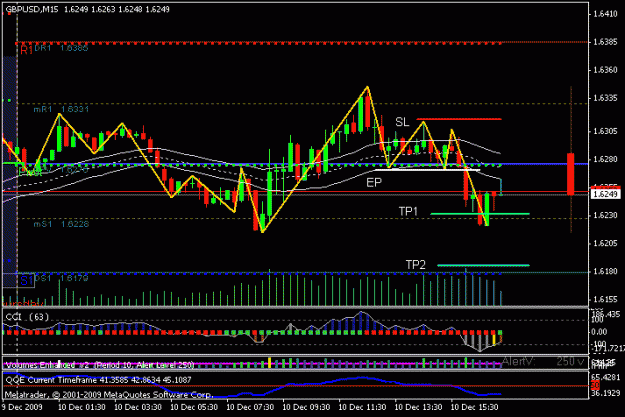Click the blue S1 marker label
Viewport: 625px width, 417px height.
26,280
